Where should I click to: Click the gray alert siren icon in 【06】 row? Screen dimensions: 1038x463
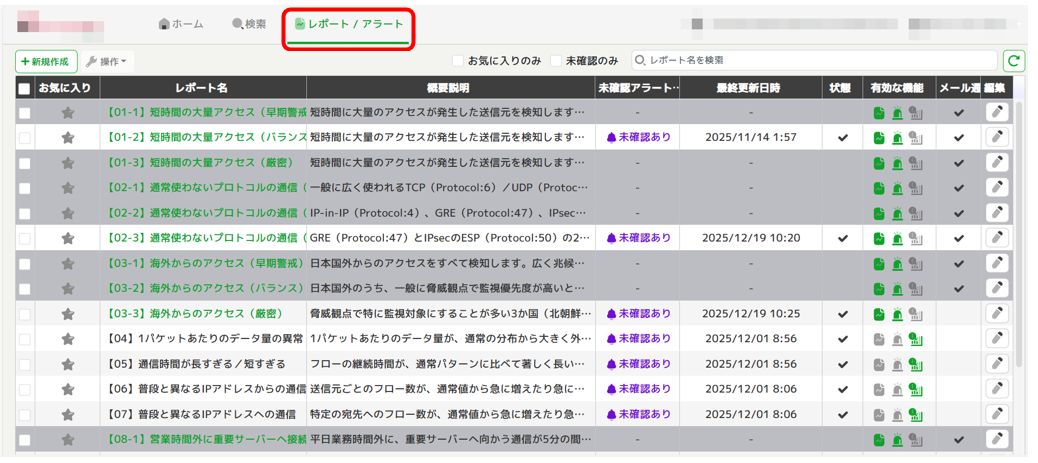tap(898, 389)
